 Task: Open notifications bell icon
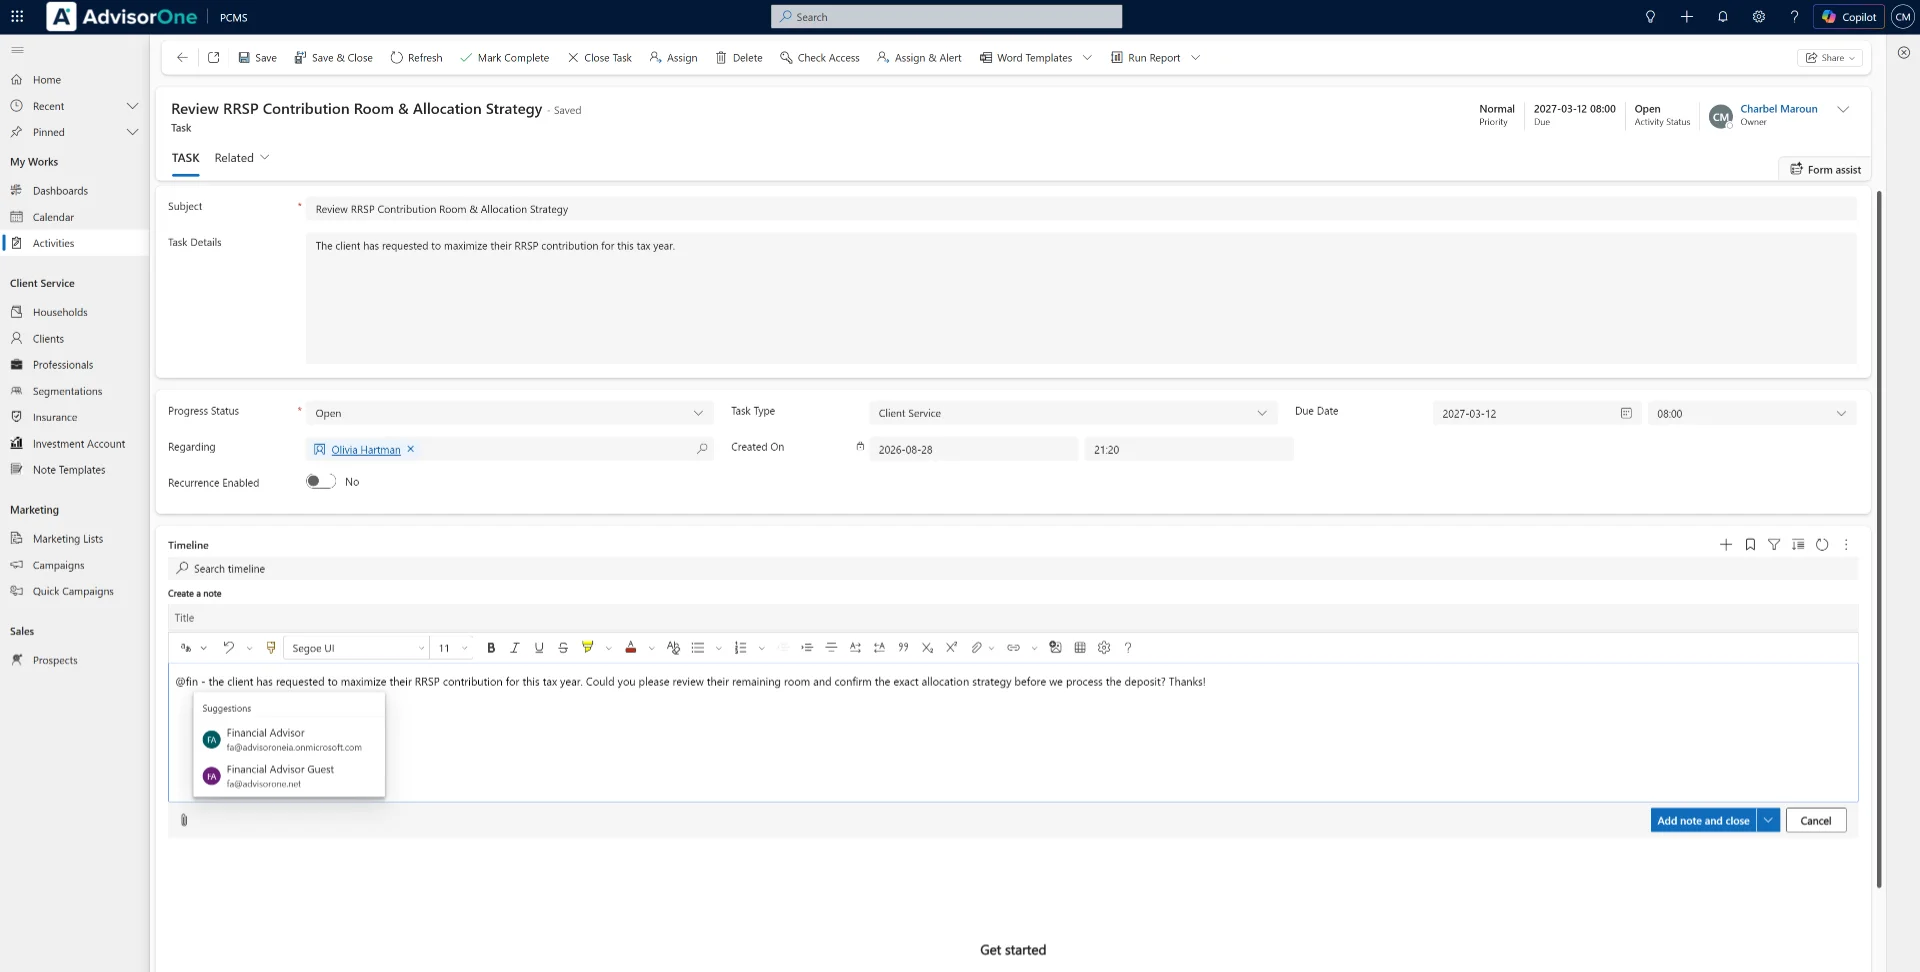coord(1723,17)
